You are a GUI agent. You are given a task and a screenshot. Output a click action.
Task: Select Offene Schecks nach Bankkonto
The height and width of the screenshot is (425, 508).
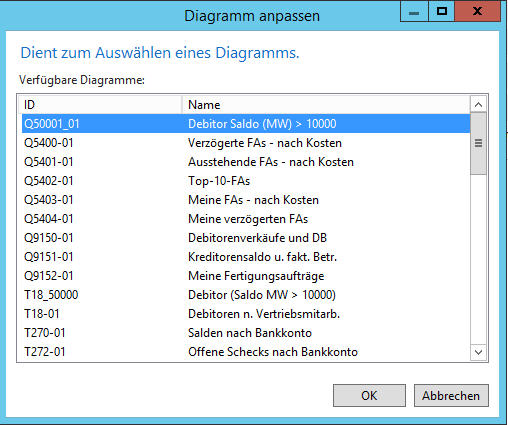coord(246,352)
